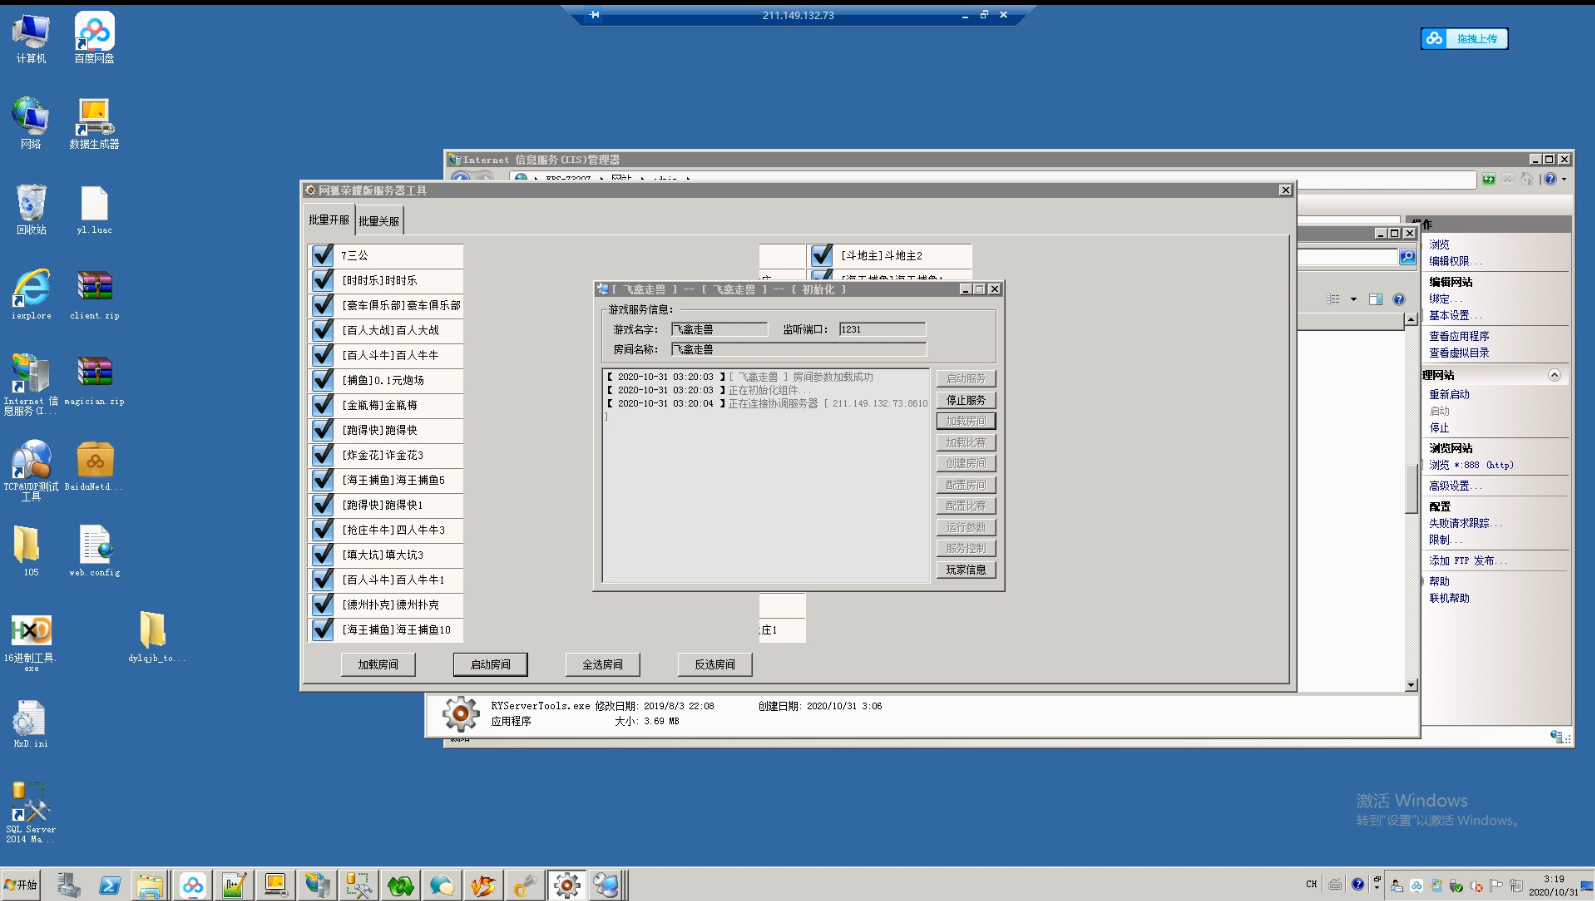Click the 监听端口 input field

coord(881,329)
